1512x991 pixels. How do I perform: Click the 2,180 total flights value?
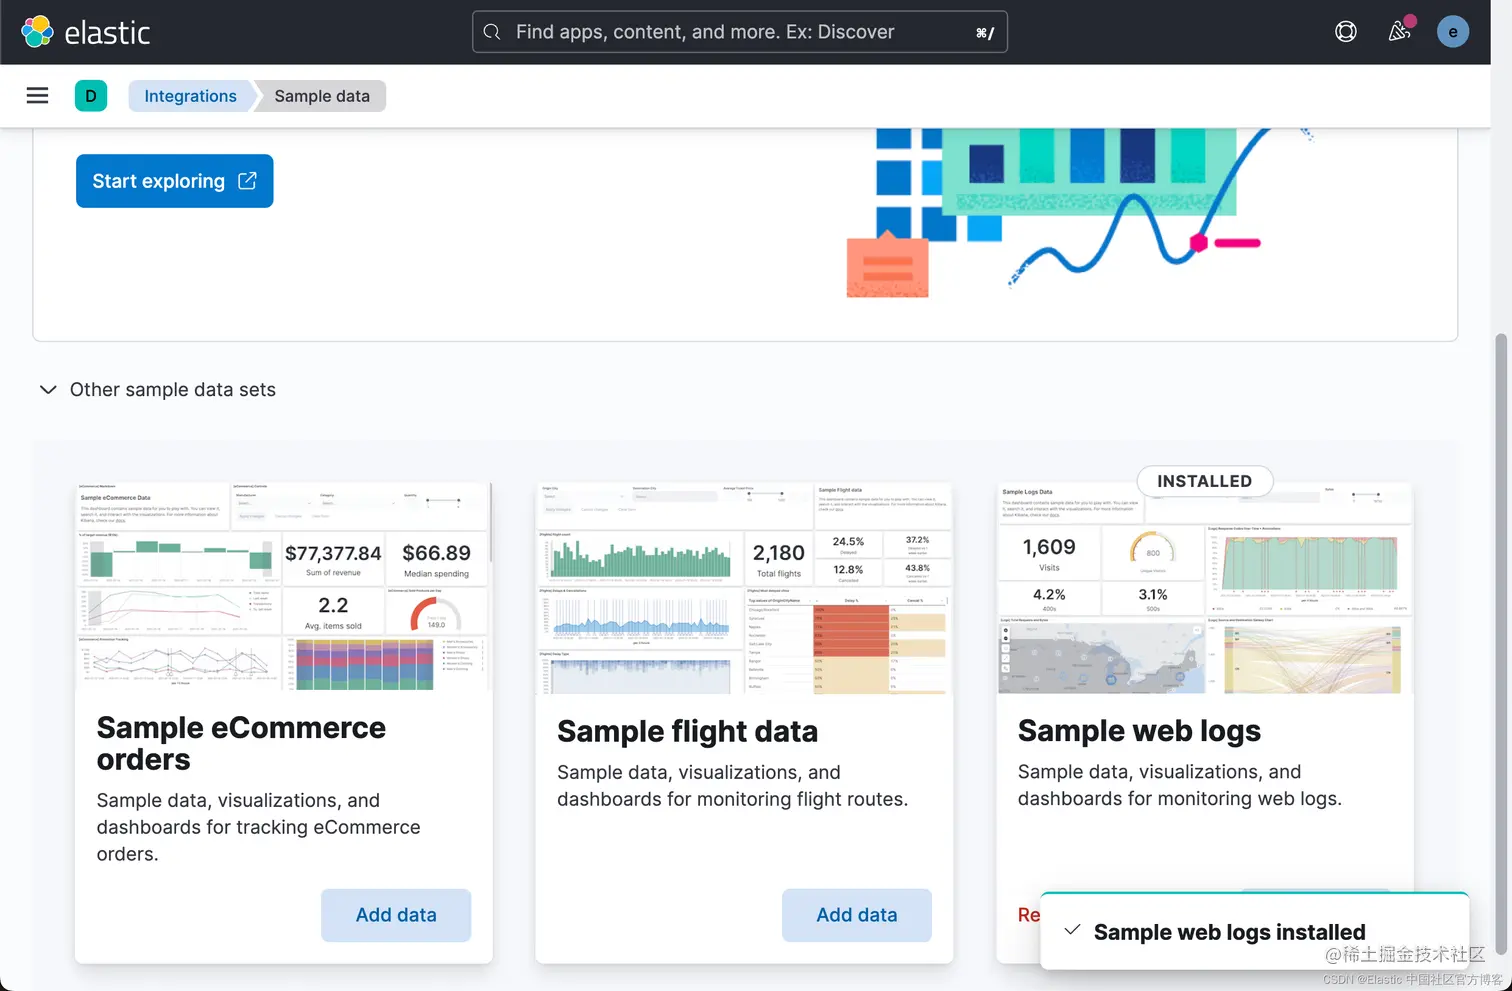pyautogui.click(x=779, y=553)
